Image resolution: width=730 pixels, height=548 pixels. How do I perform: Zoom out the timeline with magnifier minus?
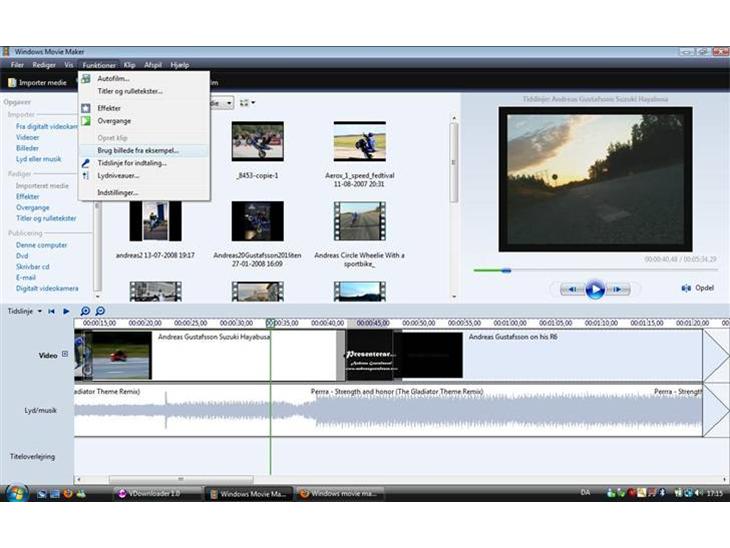point(100,311)
